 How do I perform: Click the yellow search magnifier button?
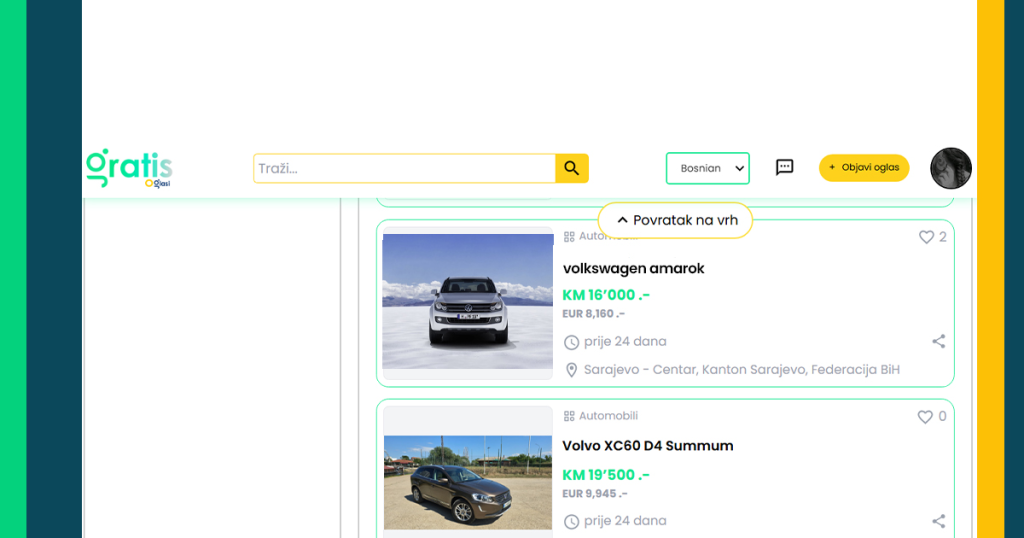point(571,168)
